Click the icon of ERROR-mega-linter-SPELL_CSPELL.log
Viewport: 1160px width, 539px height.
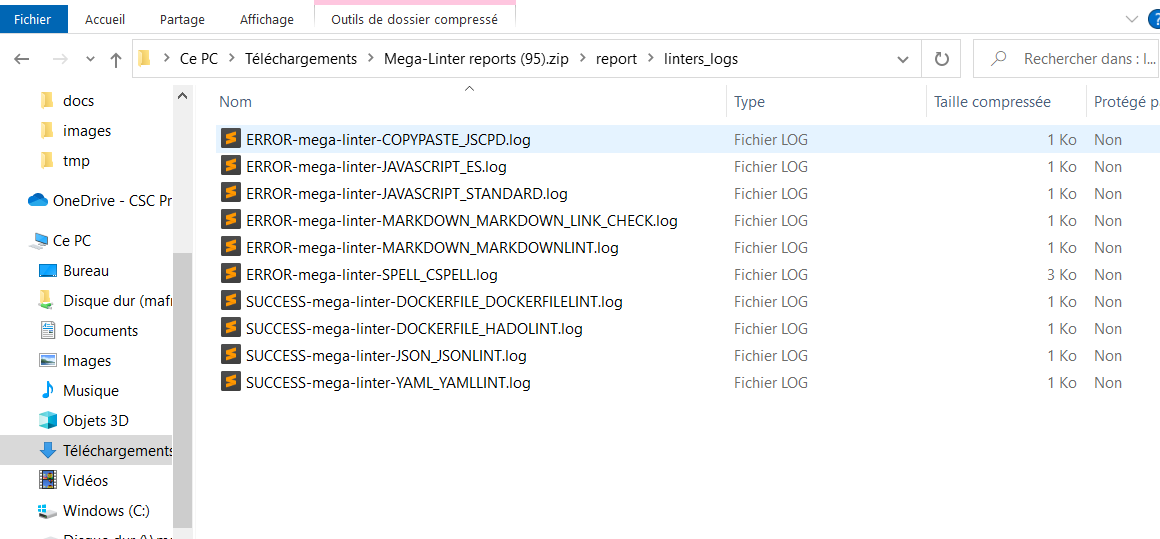coord(231,274)
